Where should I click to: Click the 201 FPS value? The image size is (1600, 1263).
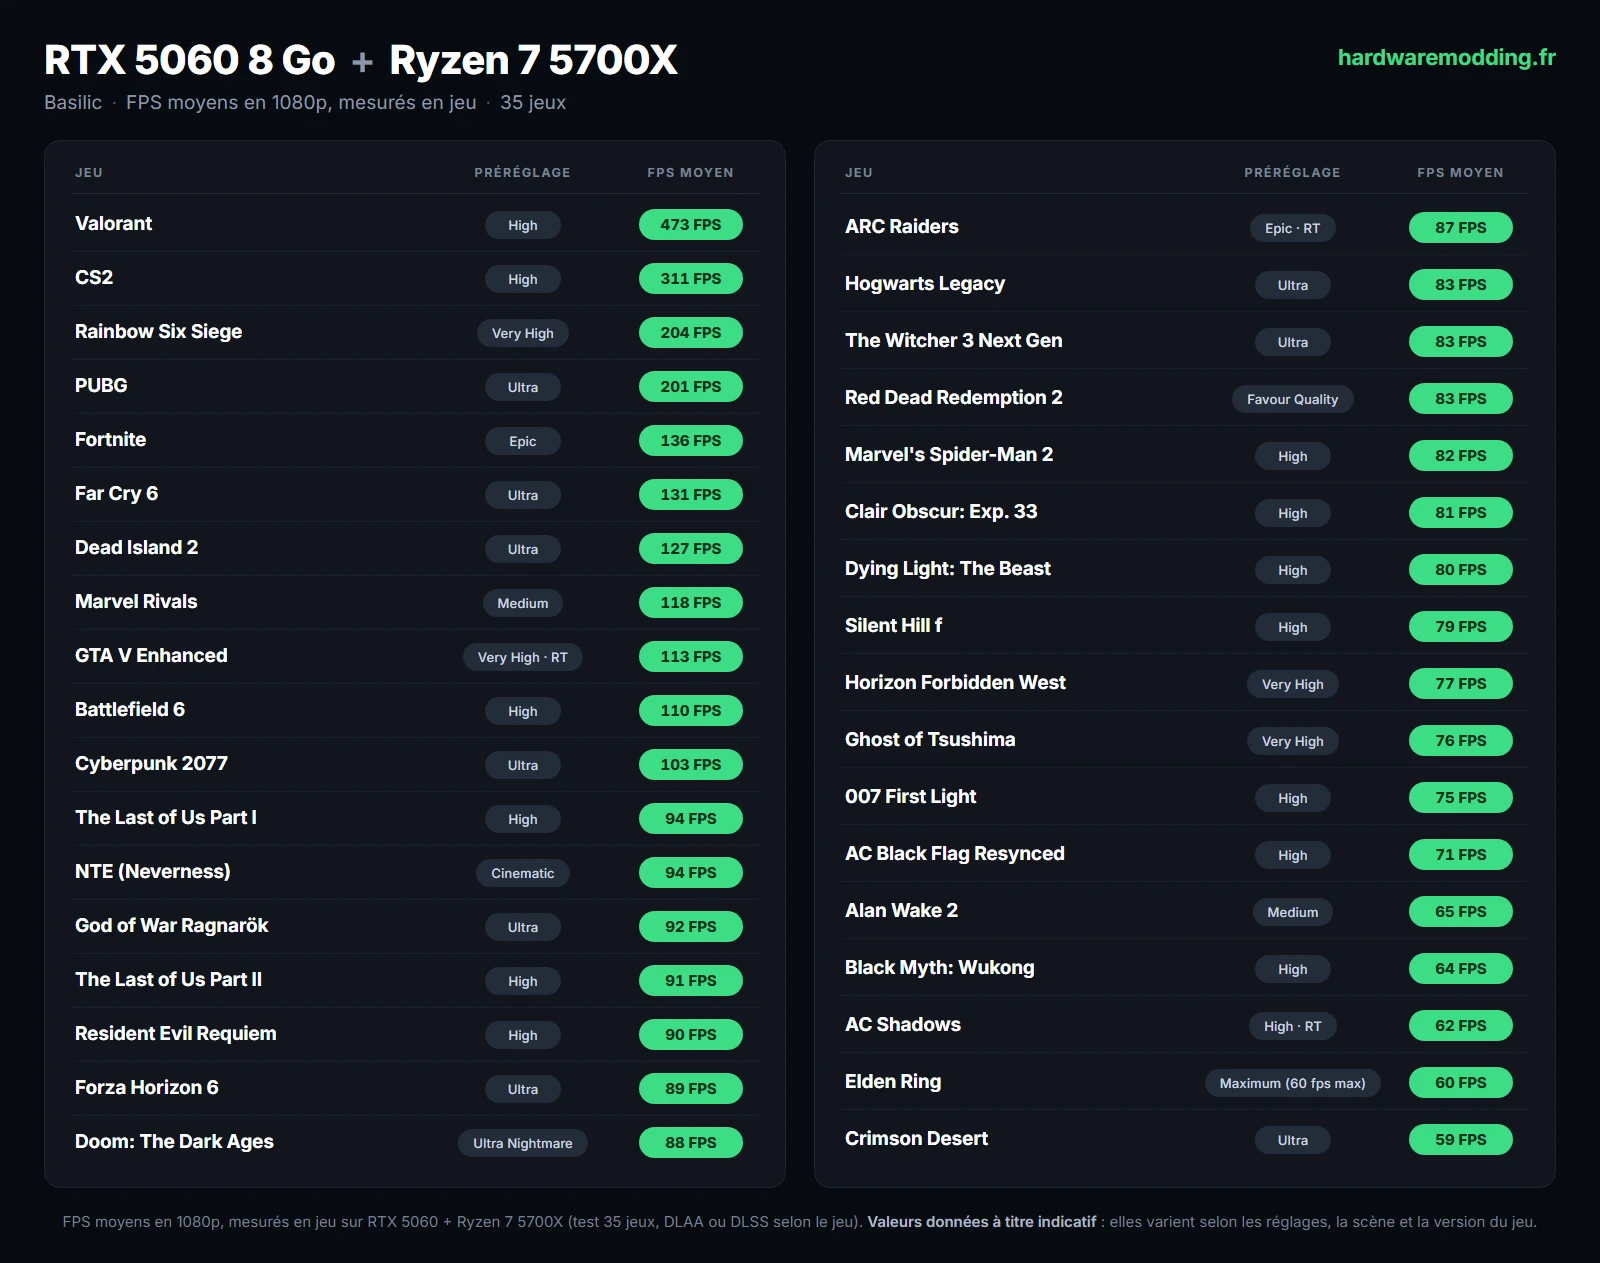[x=690, y=387]
